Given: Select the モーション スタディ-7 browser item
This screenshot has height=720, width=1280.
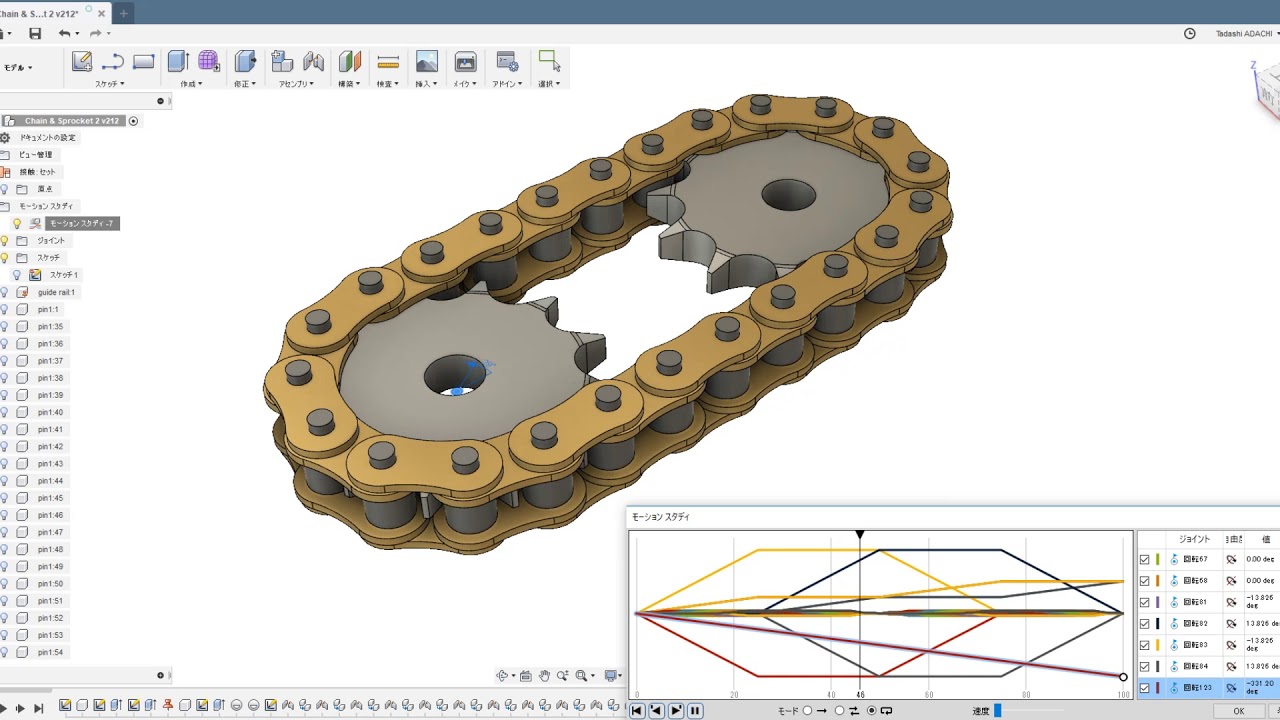Looking at the screenshot, I should click(x=82, y=223).
